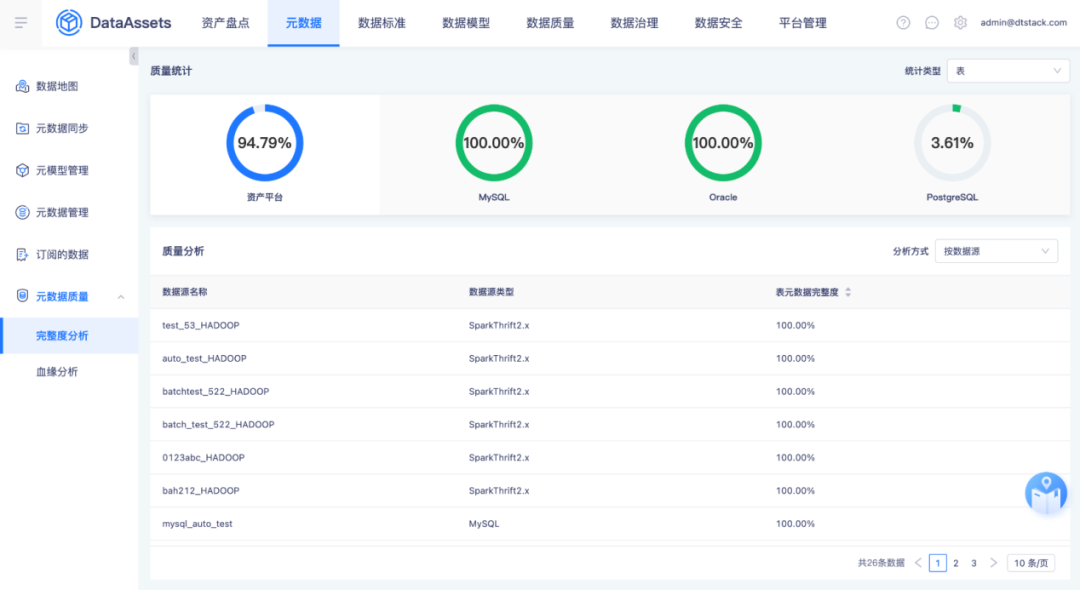Switch to the 数据安全 tab
Image resolution: width=1080 pixels, height=590 pixels.
point(718,23)
